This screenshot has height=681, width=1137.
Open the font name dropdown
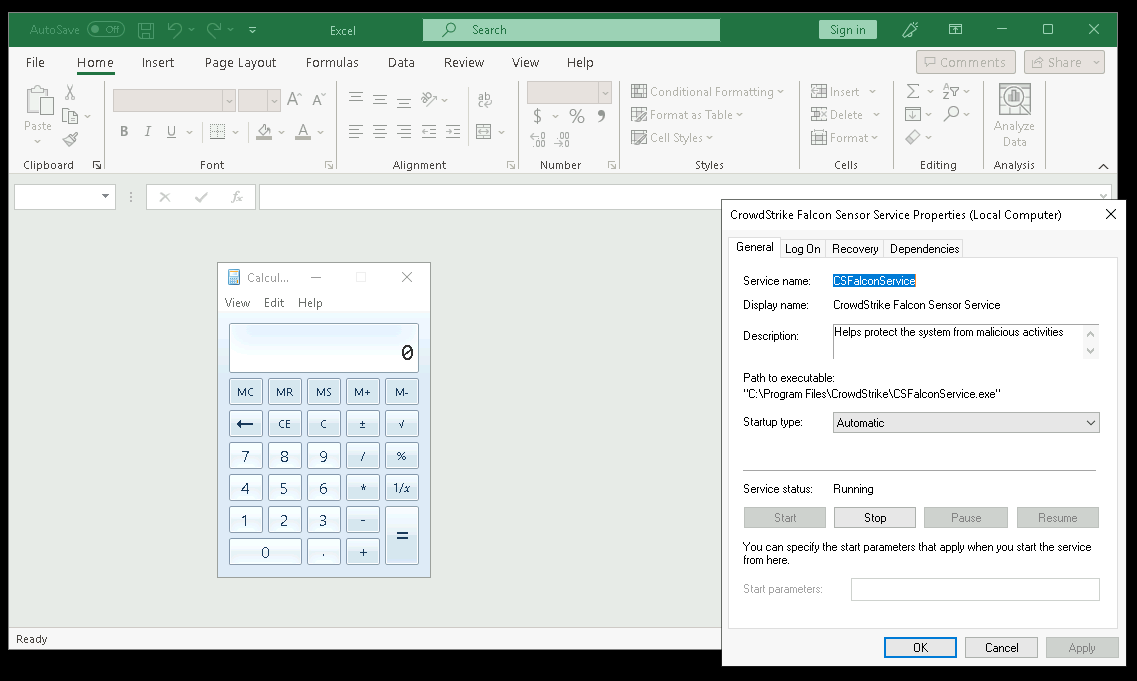click(x=229, y=100)
